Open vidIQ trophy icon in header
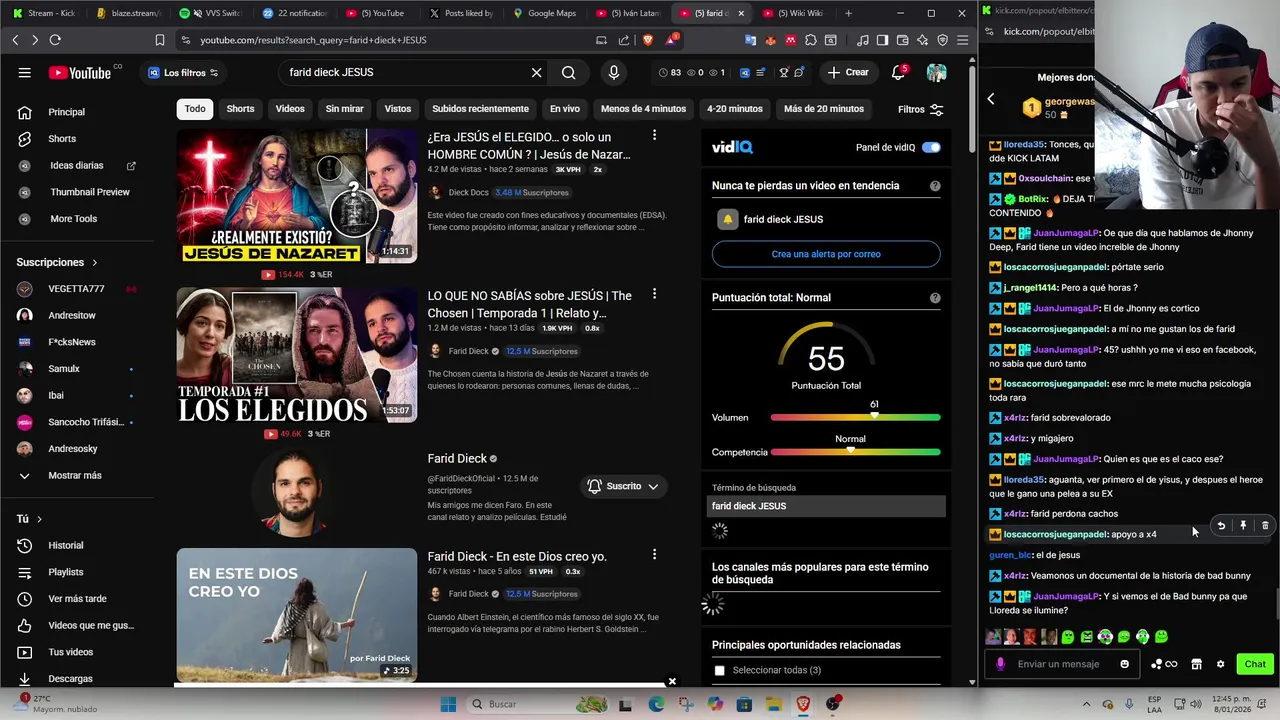This screenshot has height=720, width=1280. point(784,72)
